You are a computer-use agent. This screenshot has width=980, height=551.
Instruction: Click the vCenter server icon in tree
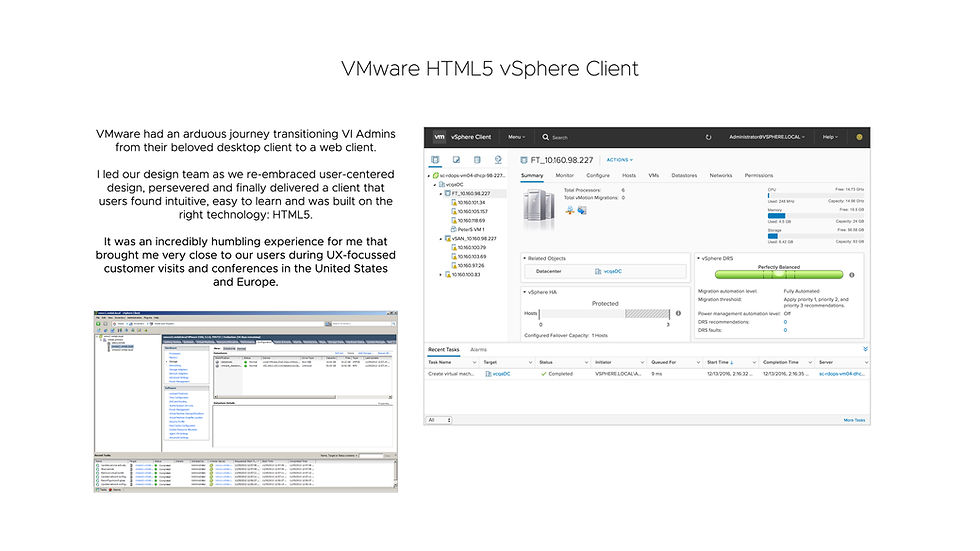pos(436,176)
